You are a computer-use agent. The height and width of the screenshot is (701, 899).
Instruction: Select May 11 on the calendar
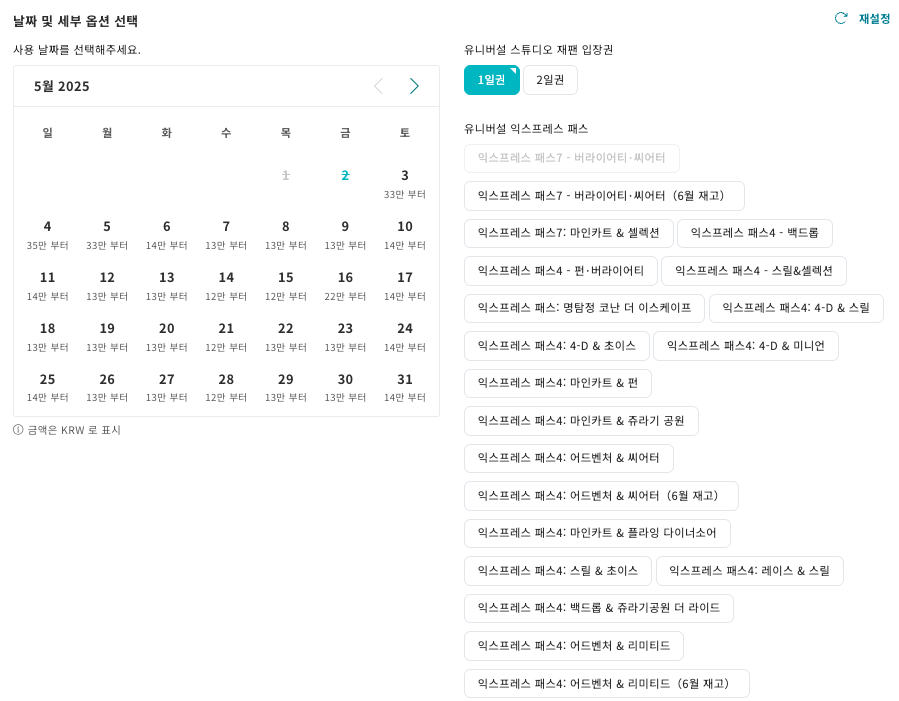click(48, 285)
